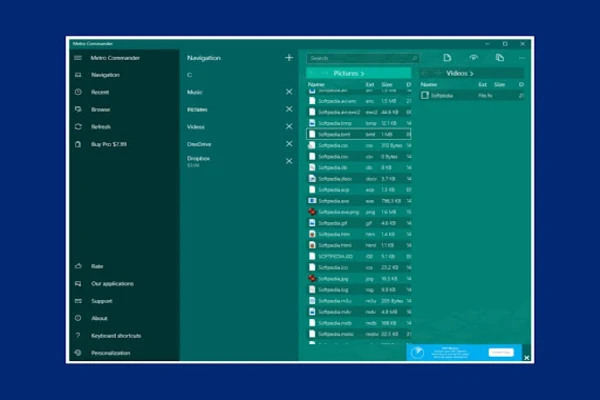This screenshot has height=400, width=600.
Task: Select the Softpedia.exe file
Action: [359, 201]
